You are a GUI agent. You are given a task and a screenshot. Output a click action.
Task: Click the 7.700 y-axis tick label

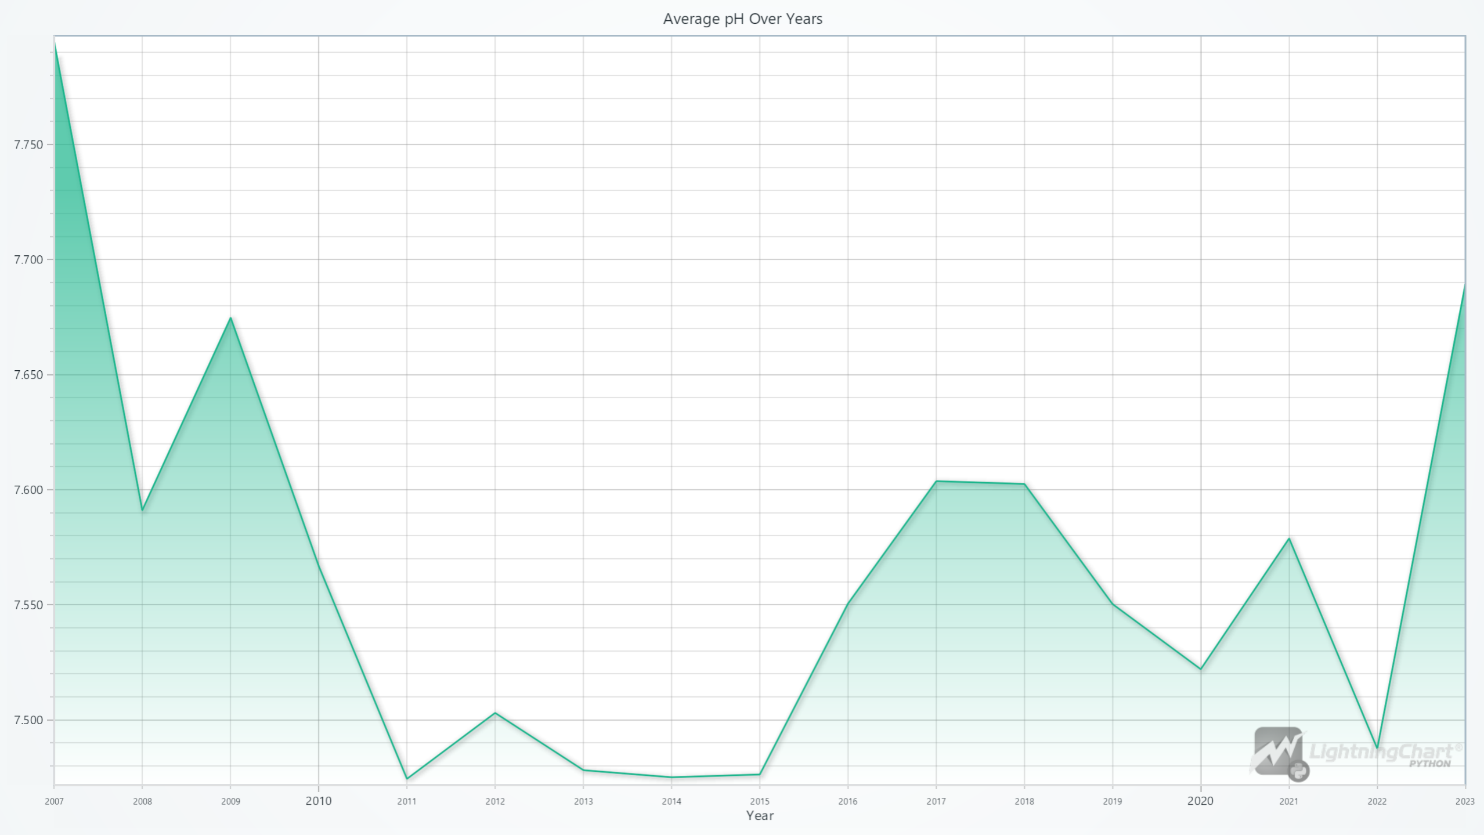pos(28,260)
